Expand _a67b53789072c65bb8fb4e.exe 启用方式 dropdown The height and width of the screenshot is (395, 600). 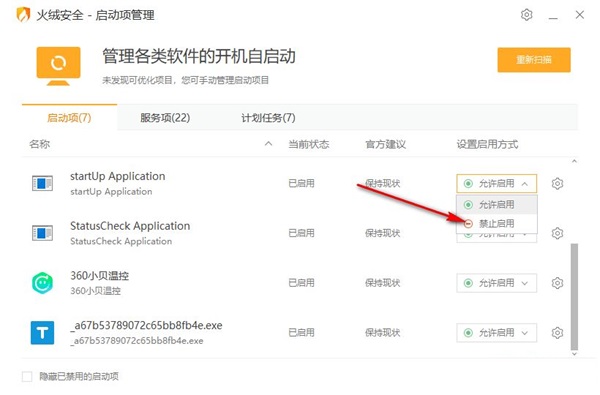pyautogui.click(x=497, y=333)
